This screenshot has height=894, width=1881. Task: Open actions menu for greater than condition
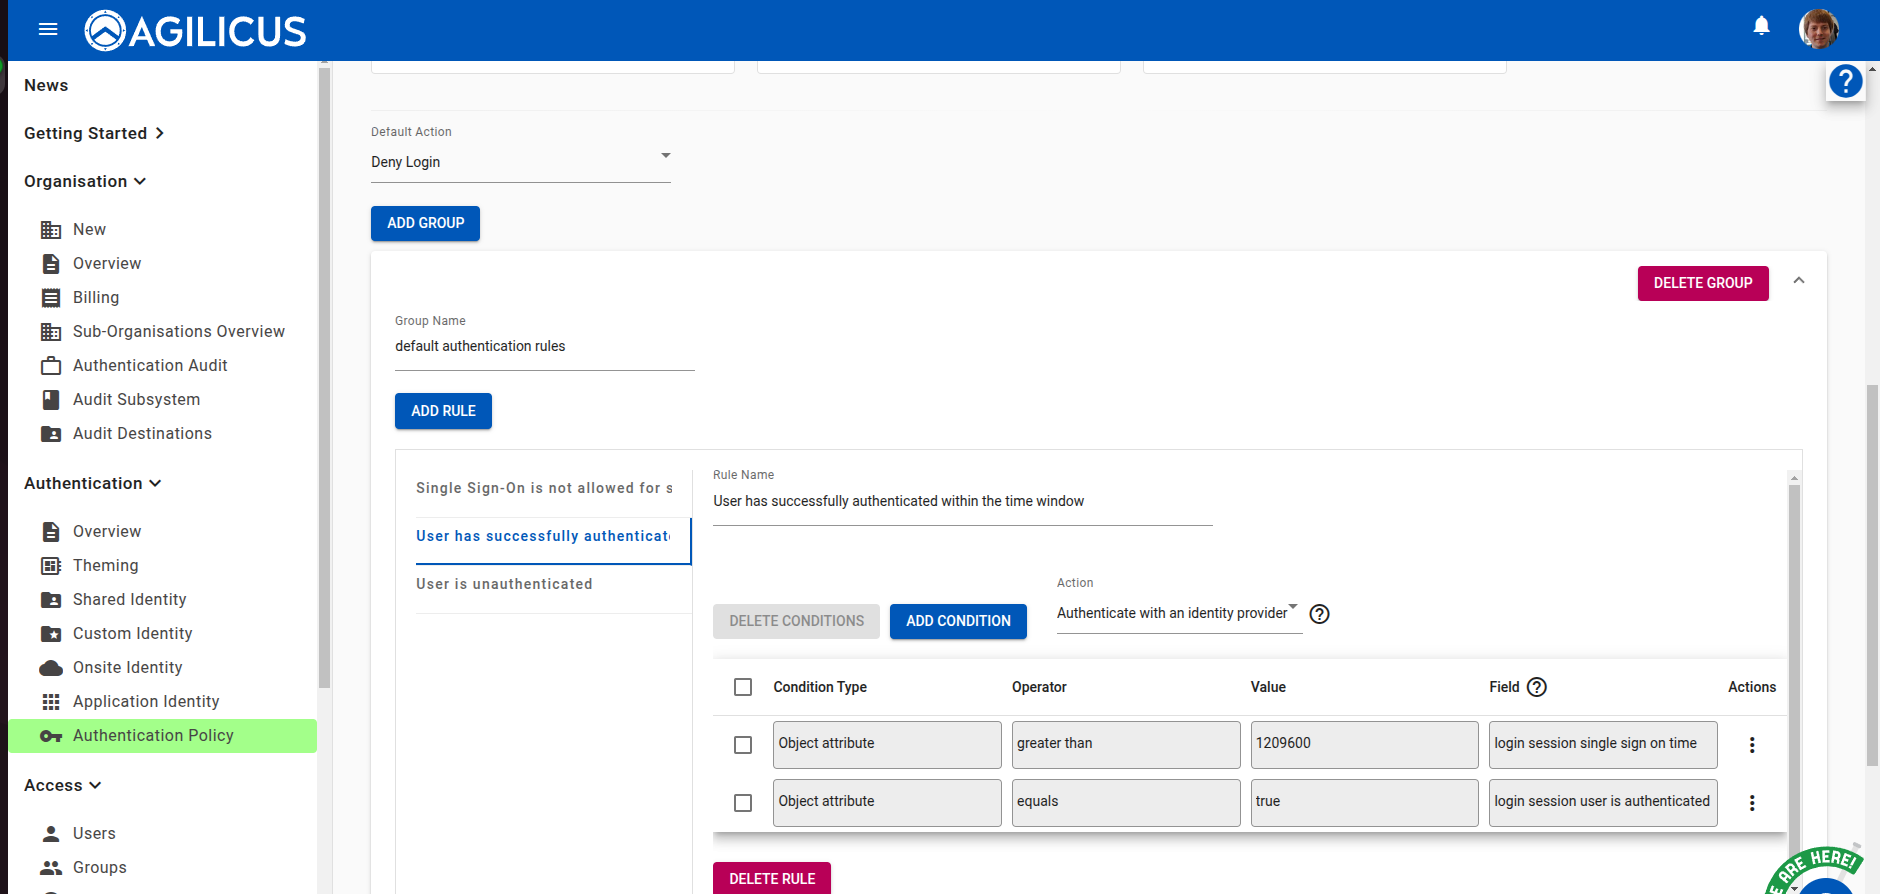pyautogui.click(x=1751, y=745)
